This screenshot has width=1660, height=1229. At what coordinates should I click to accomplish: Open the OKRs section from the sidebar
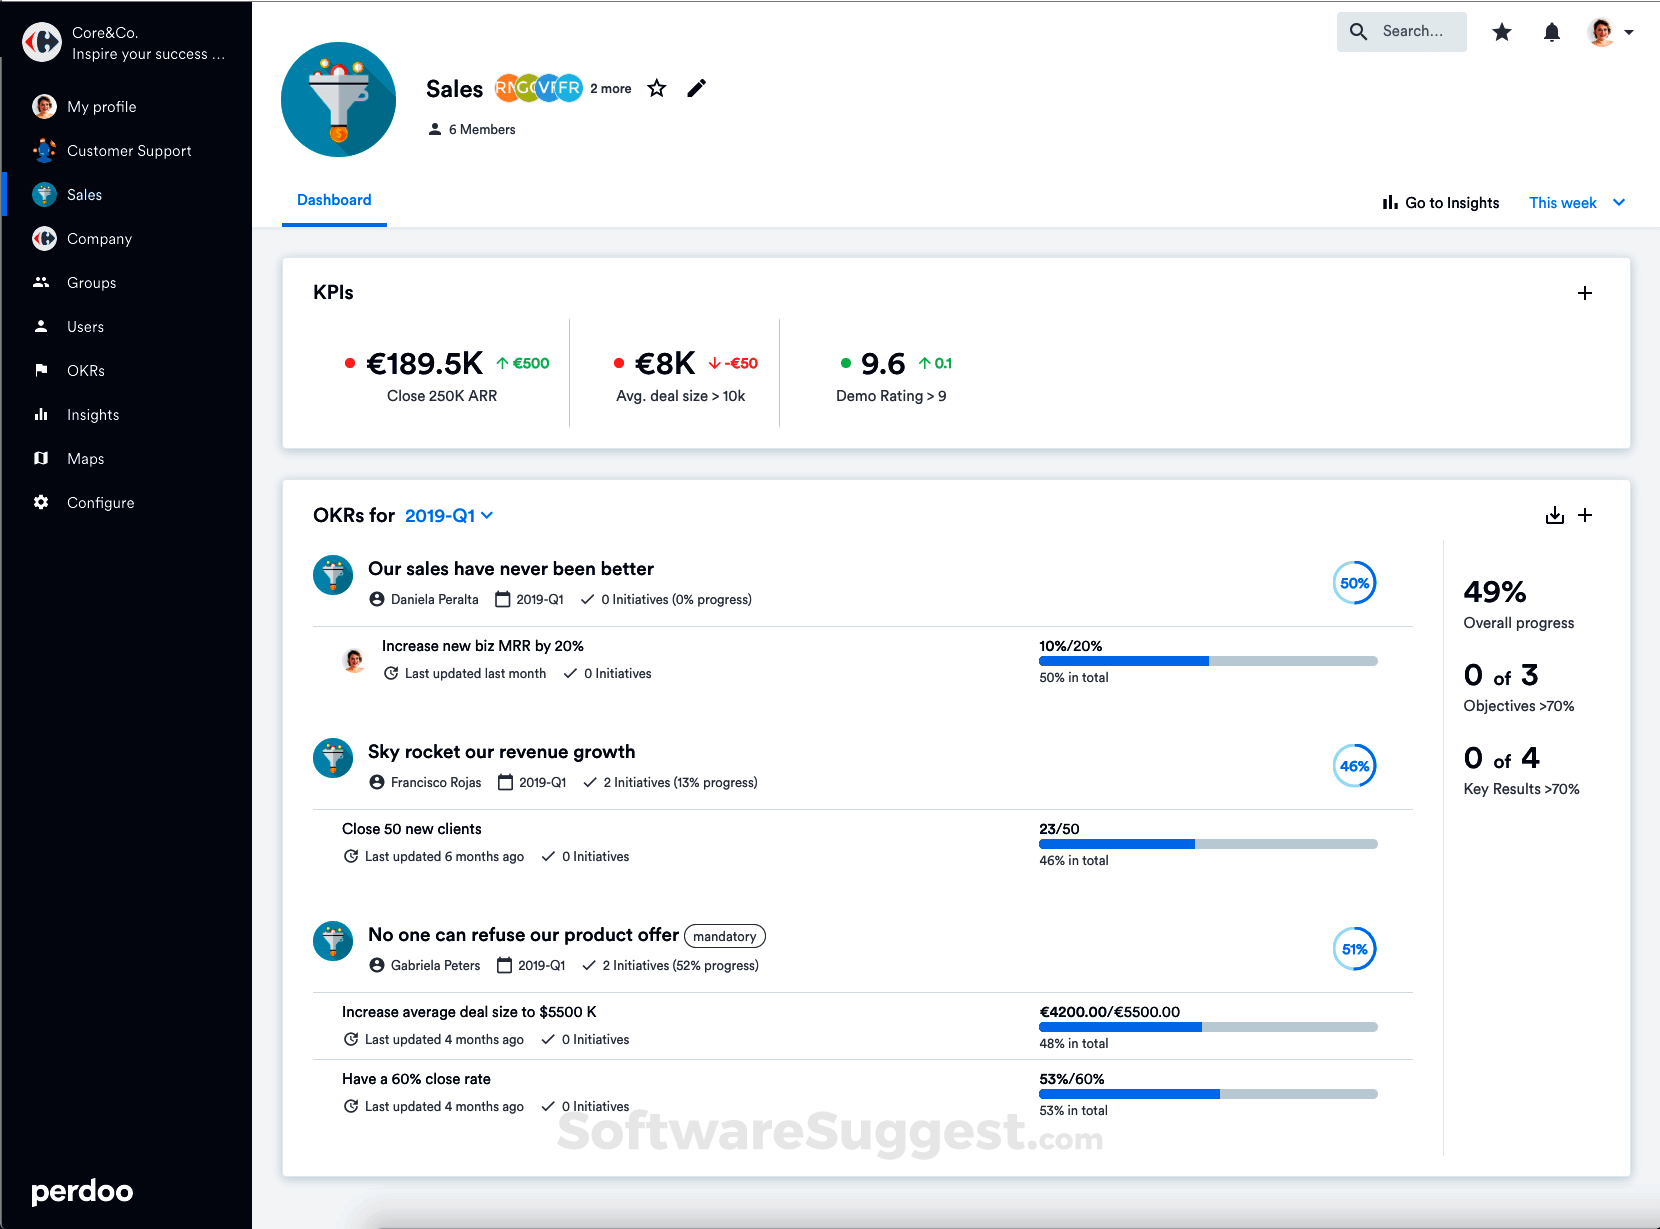point(84,370)
